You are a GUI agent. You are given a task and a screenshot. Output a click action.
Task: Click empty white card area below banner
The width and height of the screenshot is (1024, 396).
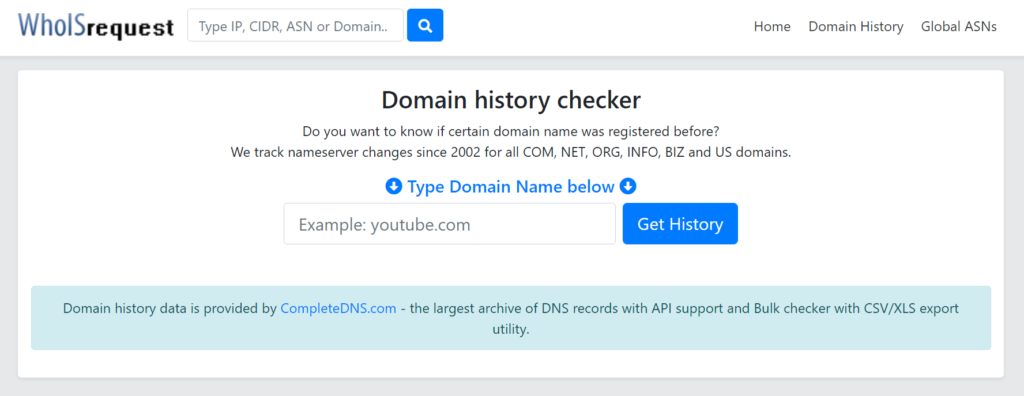tap(511, 363)
